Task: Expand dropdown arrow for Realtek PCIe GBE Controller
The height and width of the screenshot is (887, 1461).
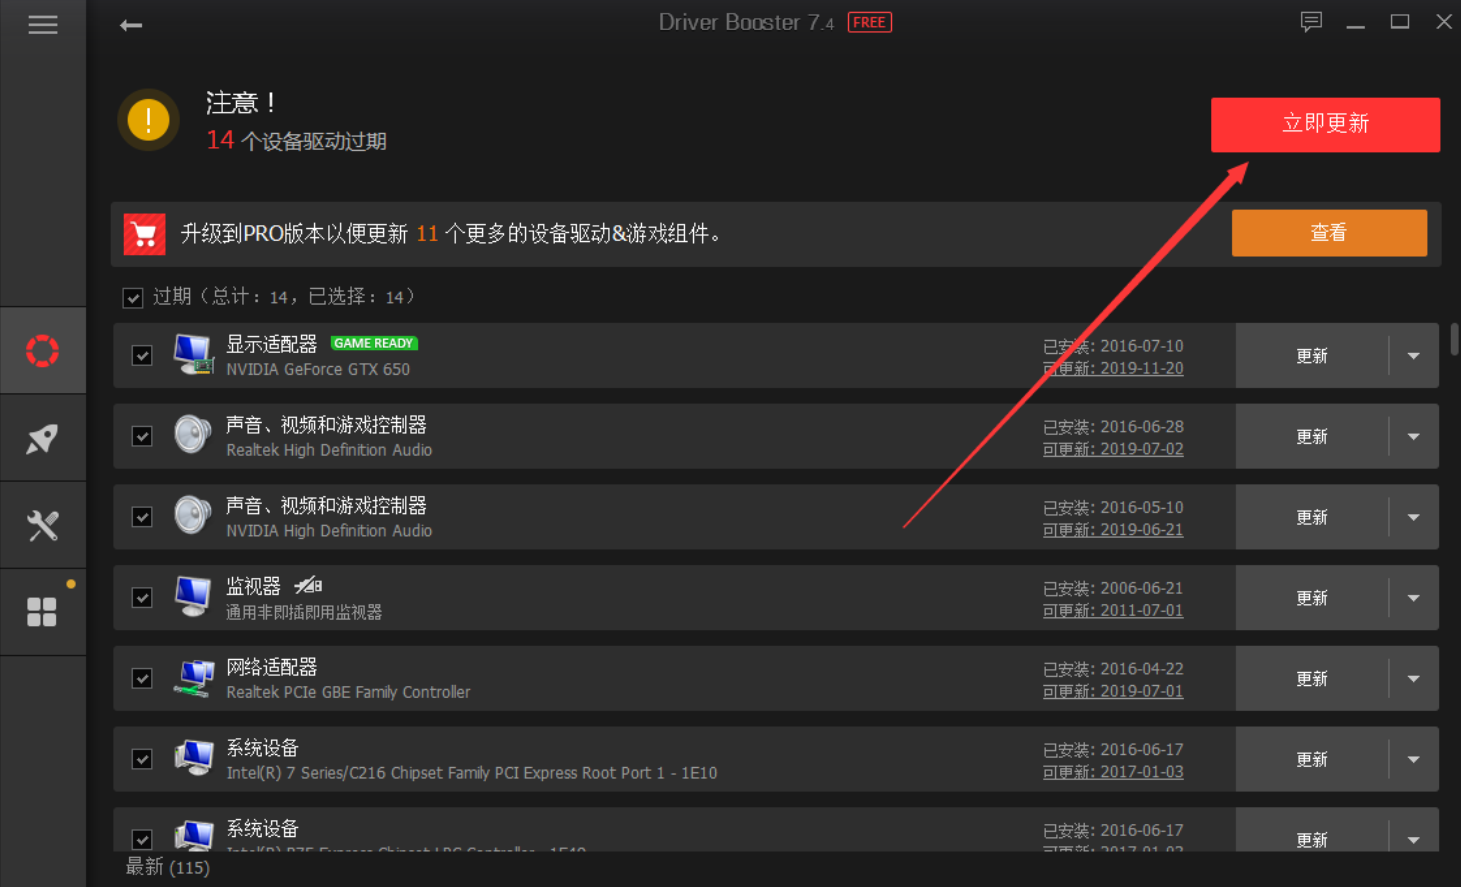Action: click(x=1413, y=679)
